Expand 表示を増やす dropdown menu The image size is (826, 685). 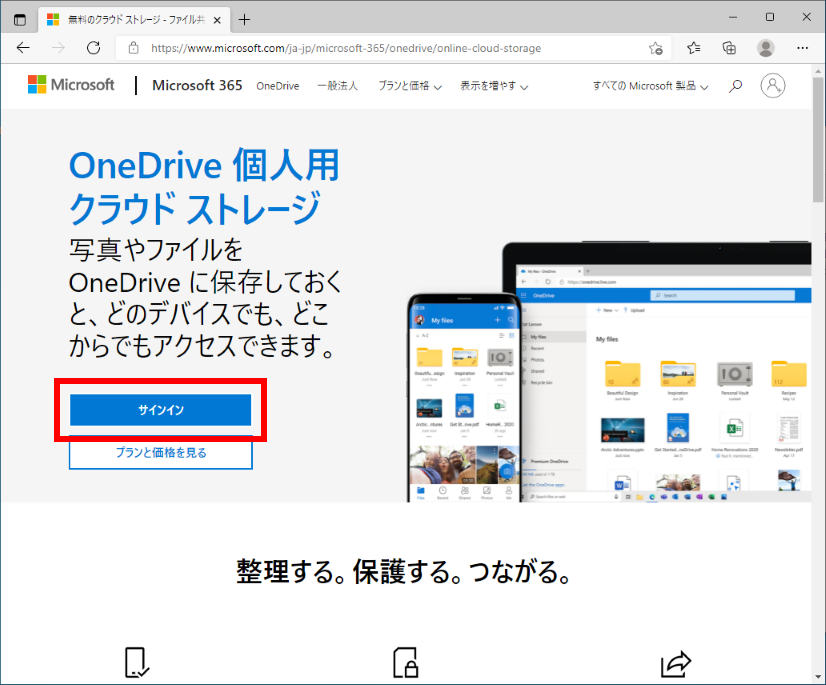pyautogui.click(x=494, y=86)
